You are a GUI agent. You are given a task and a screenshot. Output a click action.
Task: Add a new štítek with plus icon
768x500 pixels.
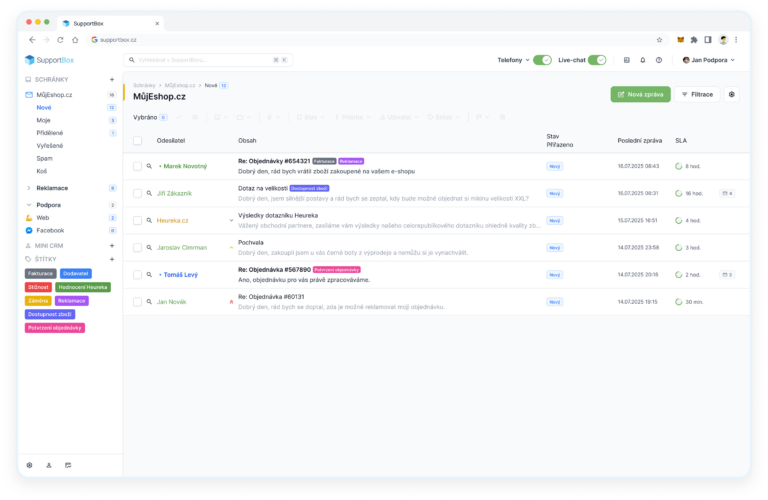click(112, 259)
